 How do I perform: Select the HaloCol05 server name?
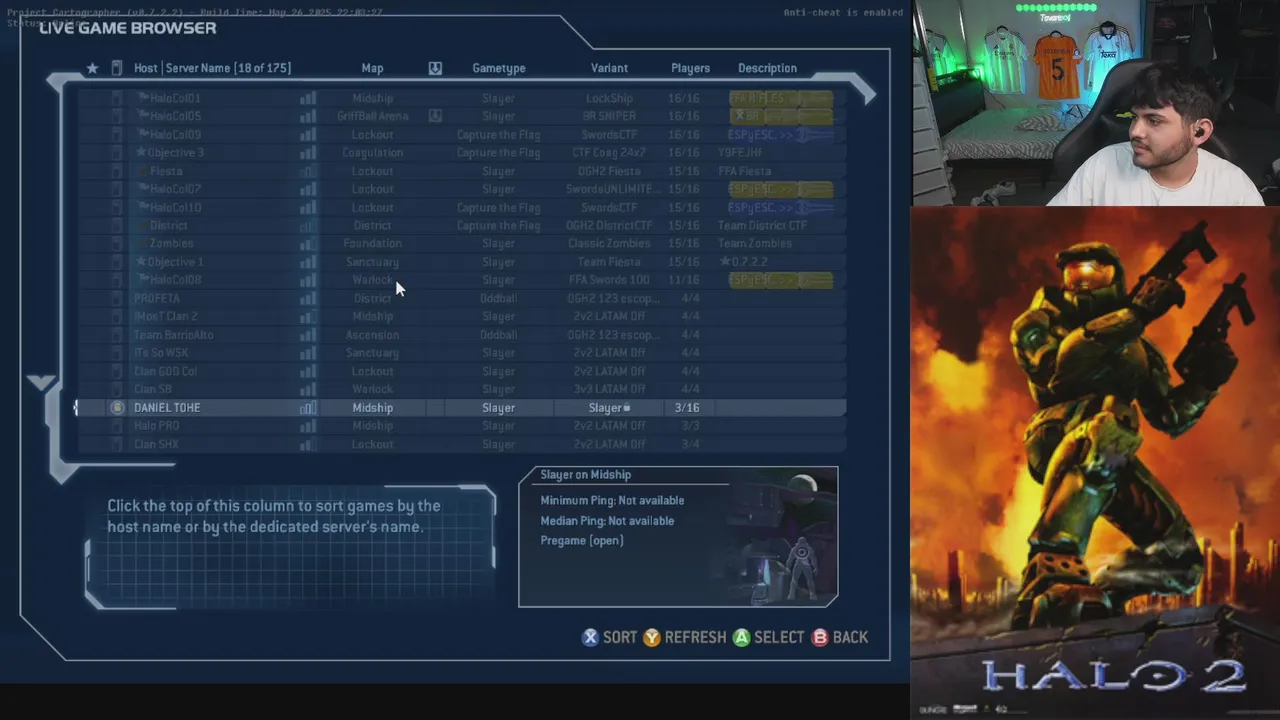coord(175,116)
